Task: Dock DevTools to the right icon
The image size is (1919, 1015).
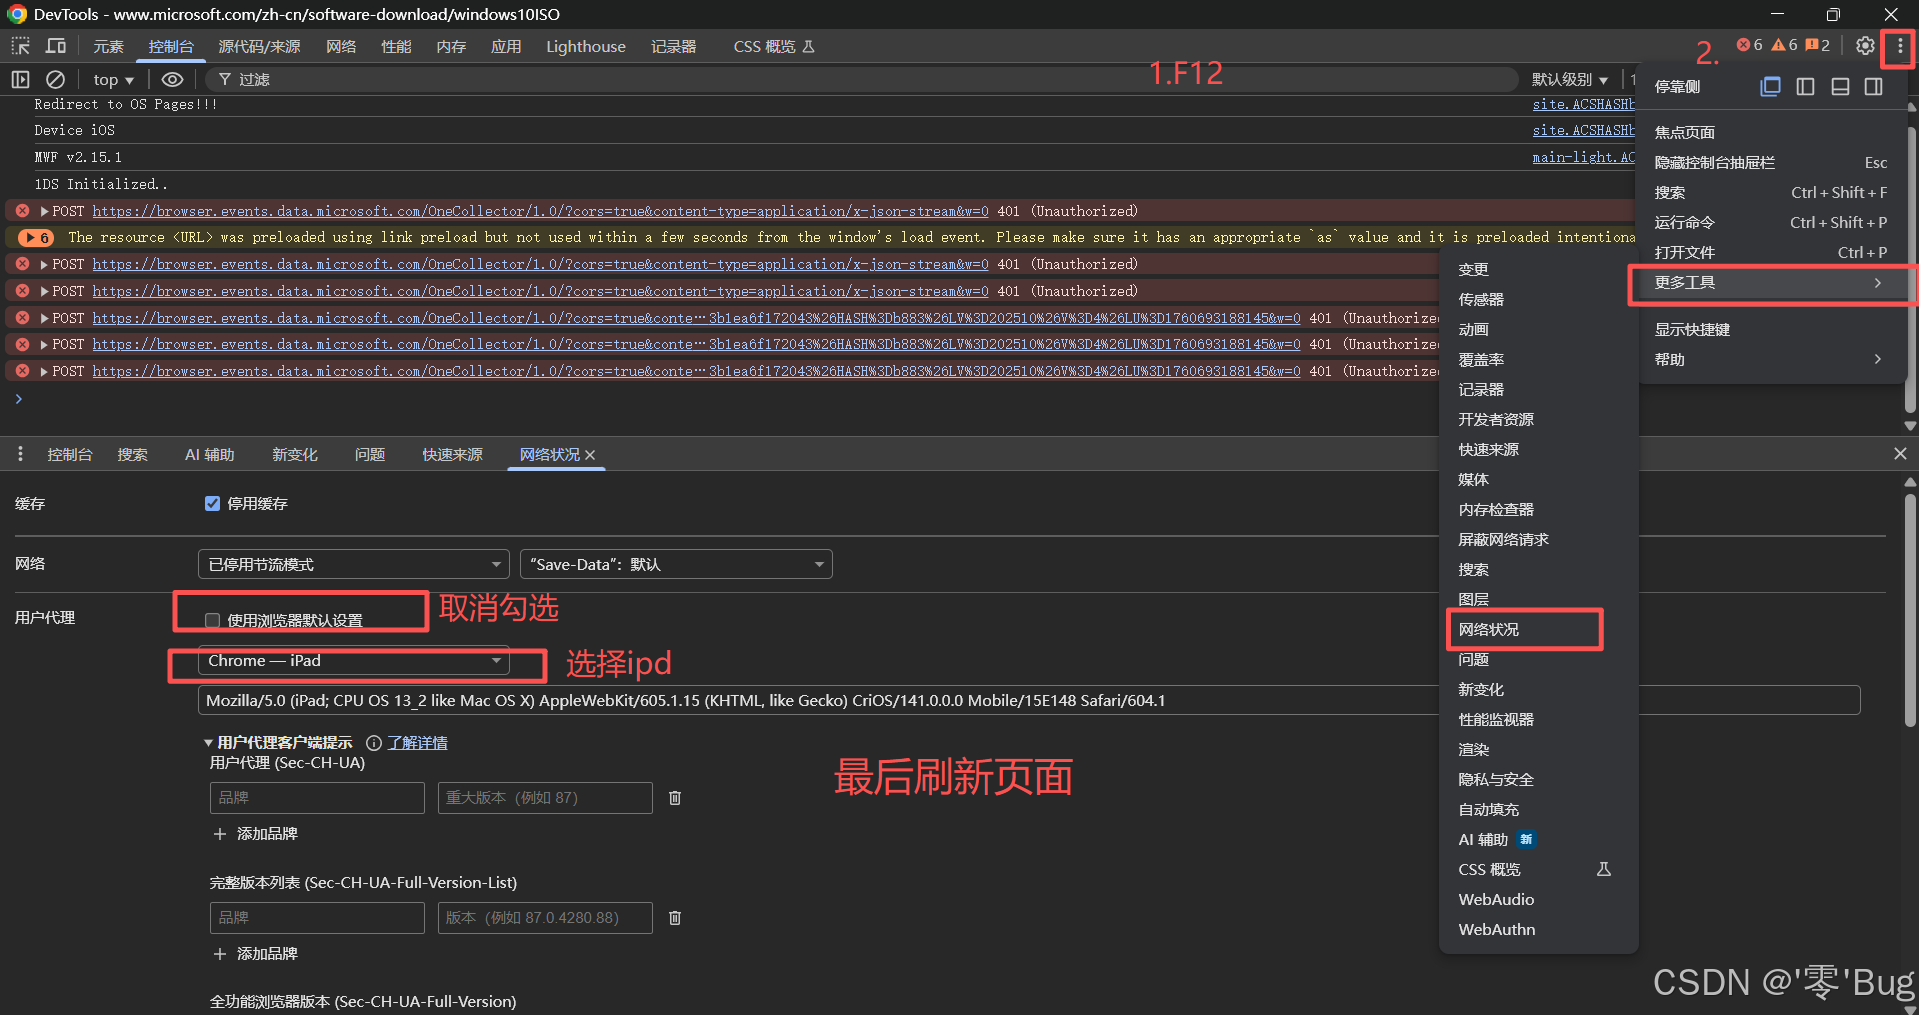Action: click(1874, 87)
